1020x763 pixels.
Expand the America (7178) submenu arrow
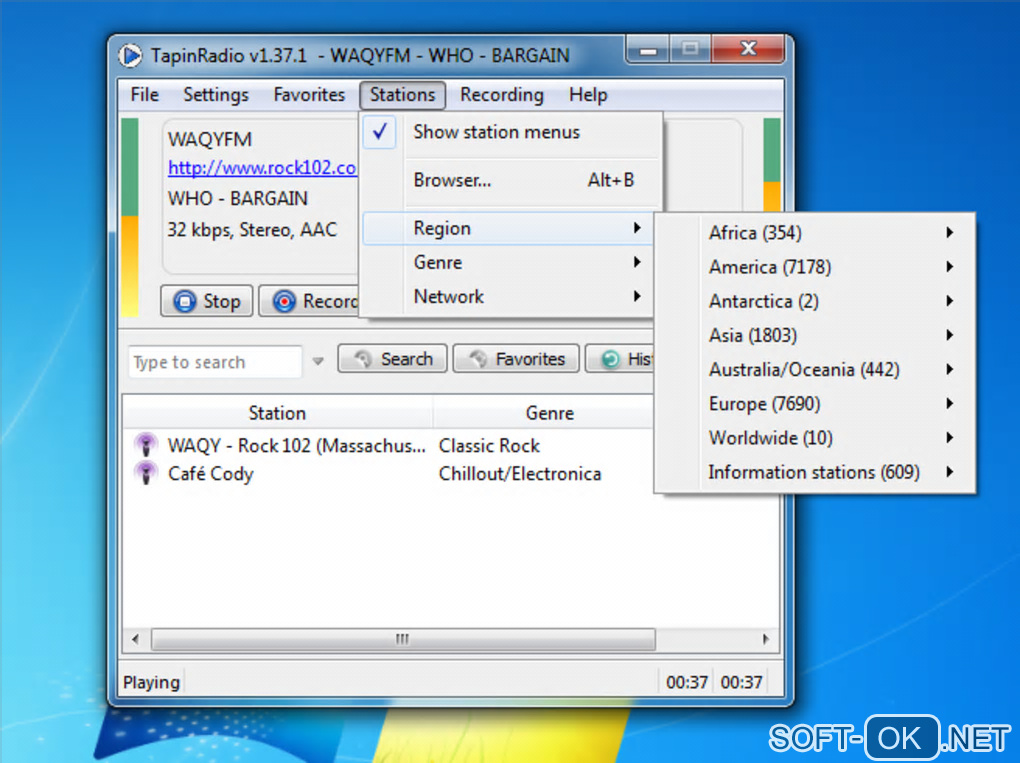(950, 267)
